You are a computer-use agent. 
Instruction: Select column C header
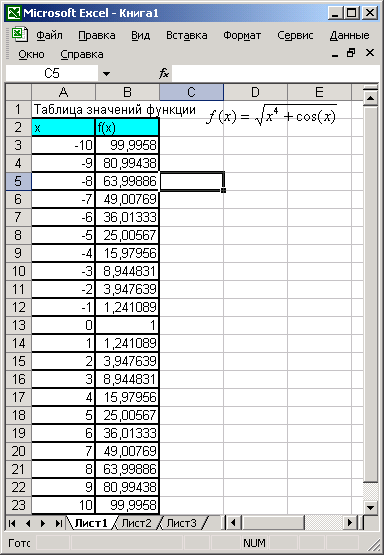[191, 92]
